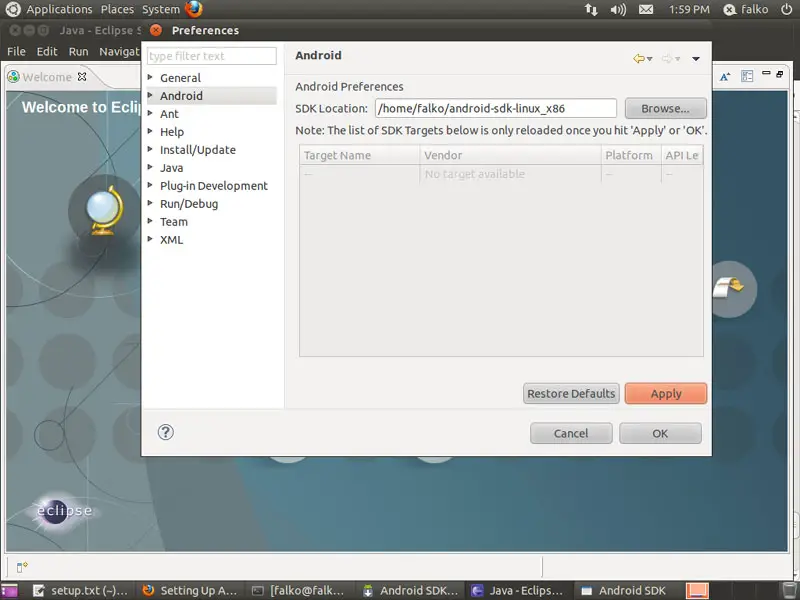Open Eclipse File menu
Viewport: 800px width, 600px height.
16,51
